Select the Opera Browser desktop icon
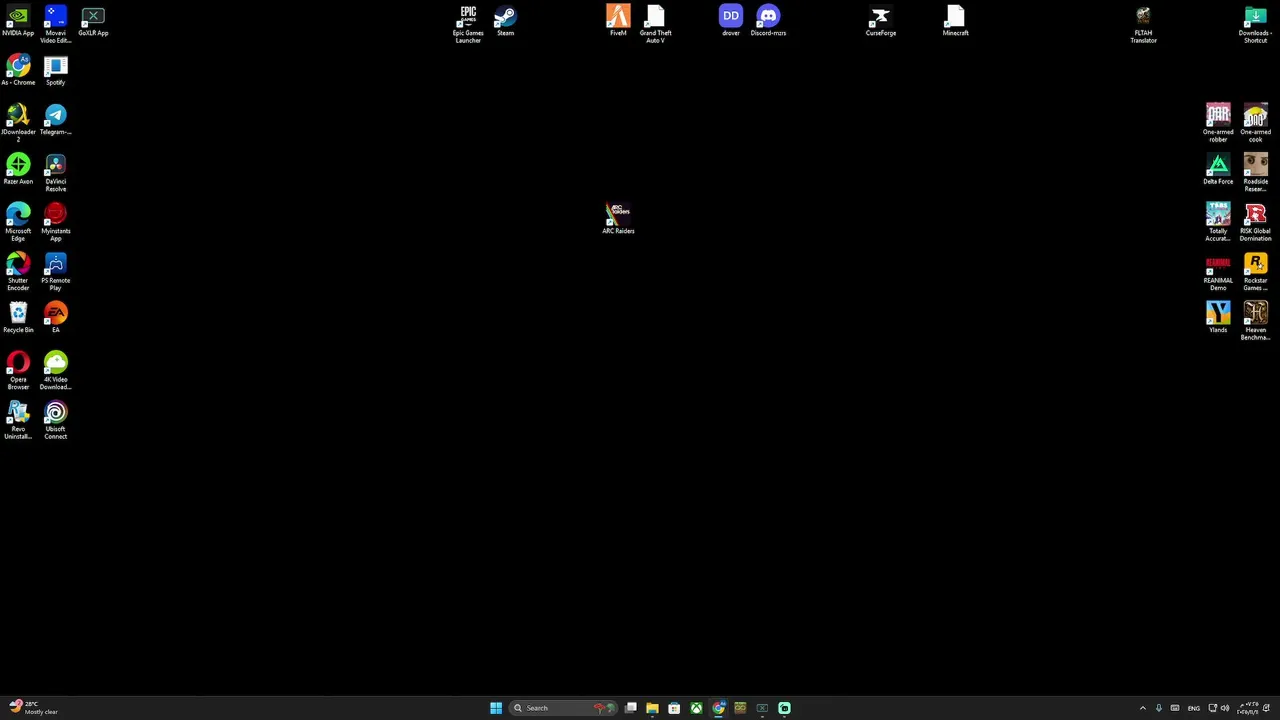 pyautogui.click(x=18, y=371)
